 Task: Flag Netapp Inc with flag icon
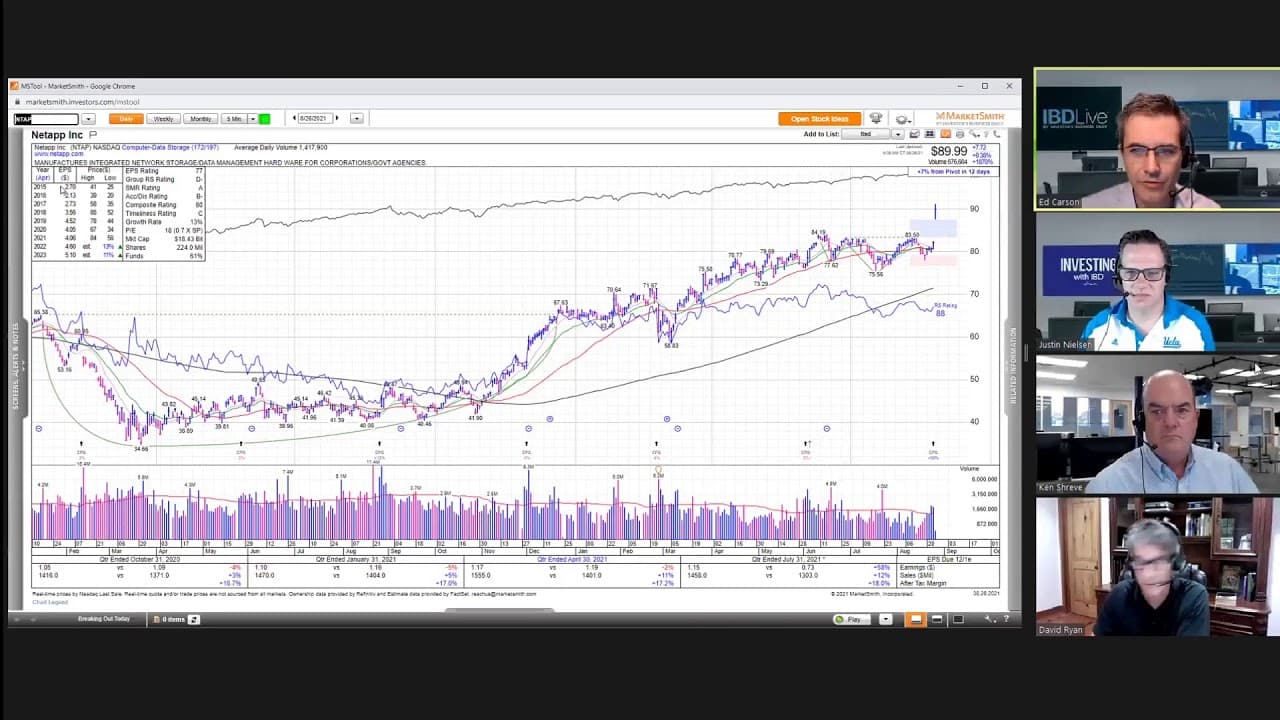(93, 134)
